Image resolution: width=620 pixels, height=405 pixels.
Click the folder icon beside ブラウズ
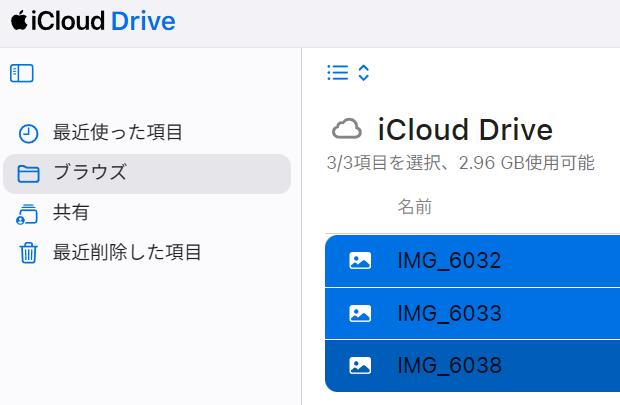(28, 174)
